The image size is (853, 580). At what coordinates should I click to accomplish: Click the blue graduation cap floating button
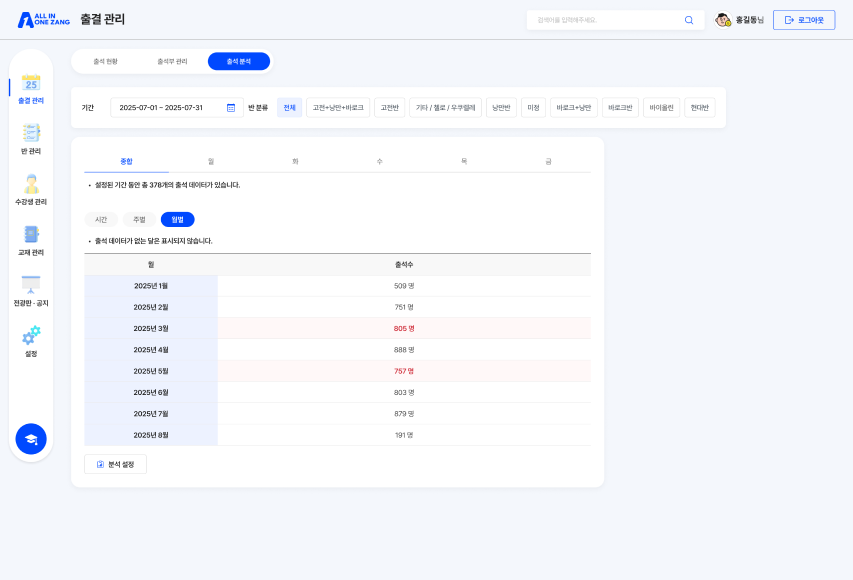[31, 439]
